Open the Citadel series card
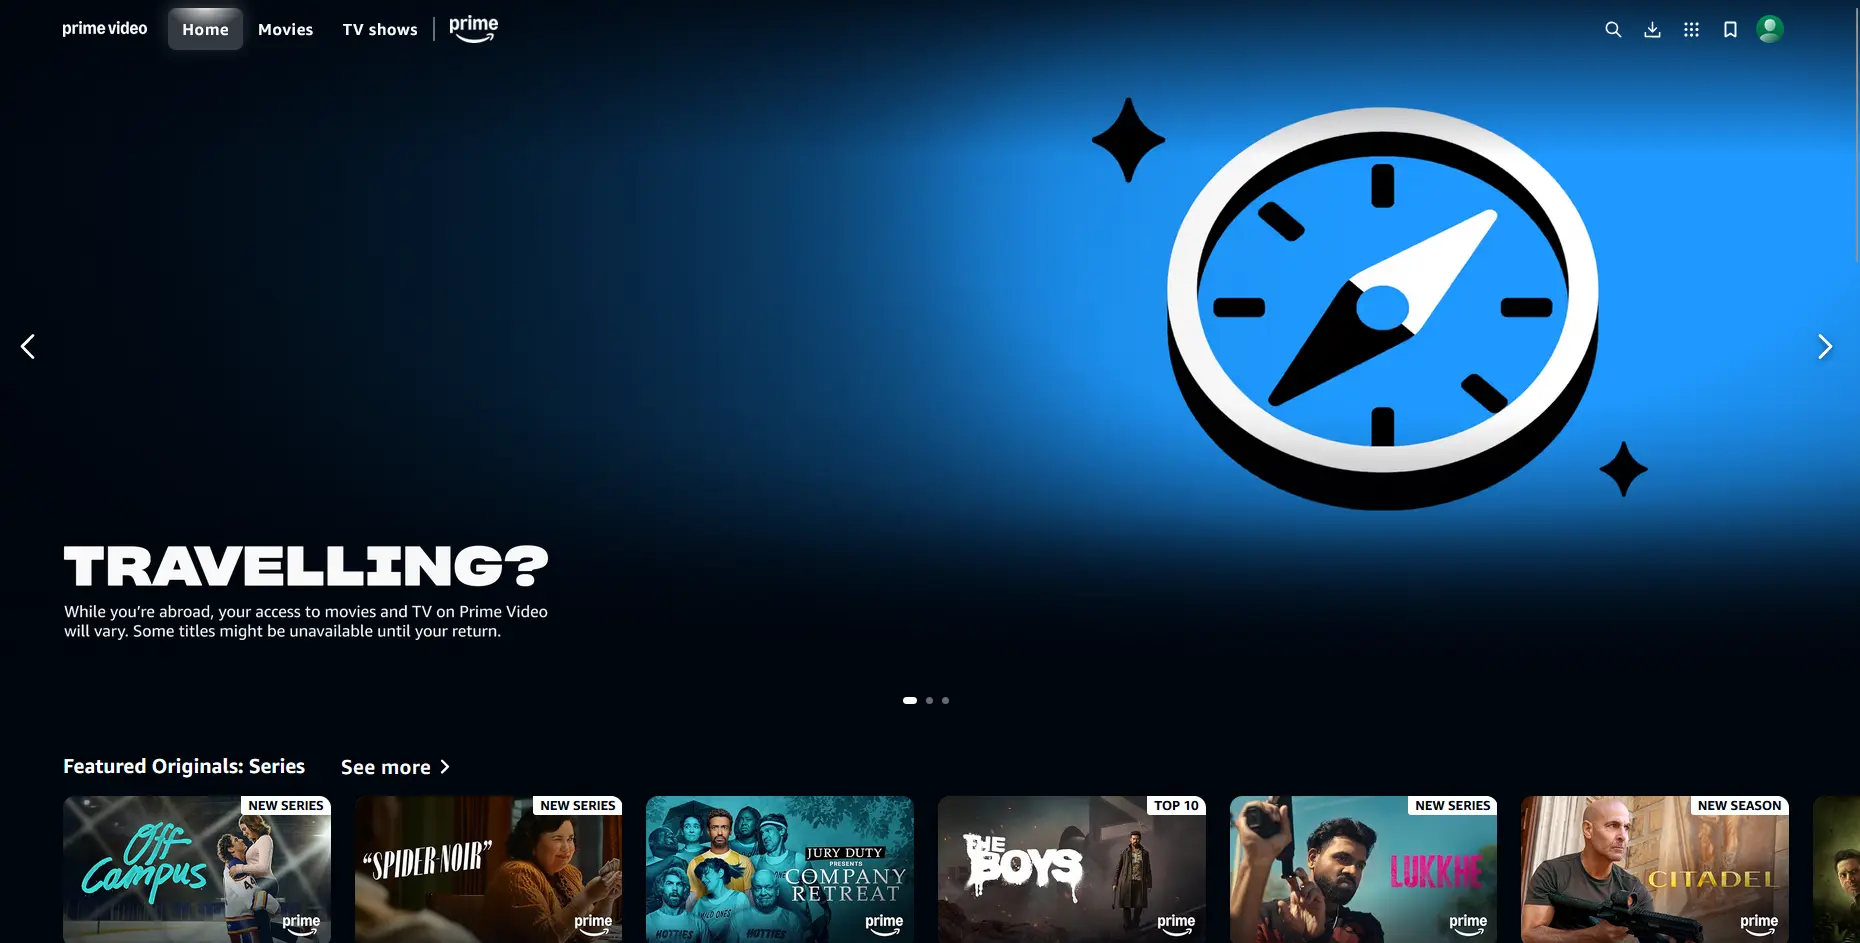 [x=1655, y=869]
